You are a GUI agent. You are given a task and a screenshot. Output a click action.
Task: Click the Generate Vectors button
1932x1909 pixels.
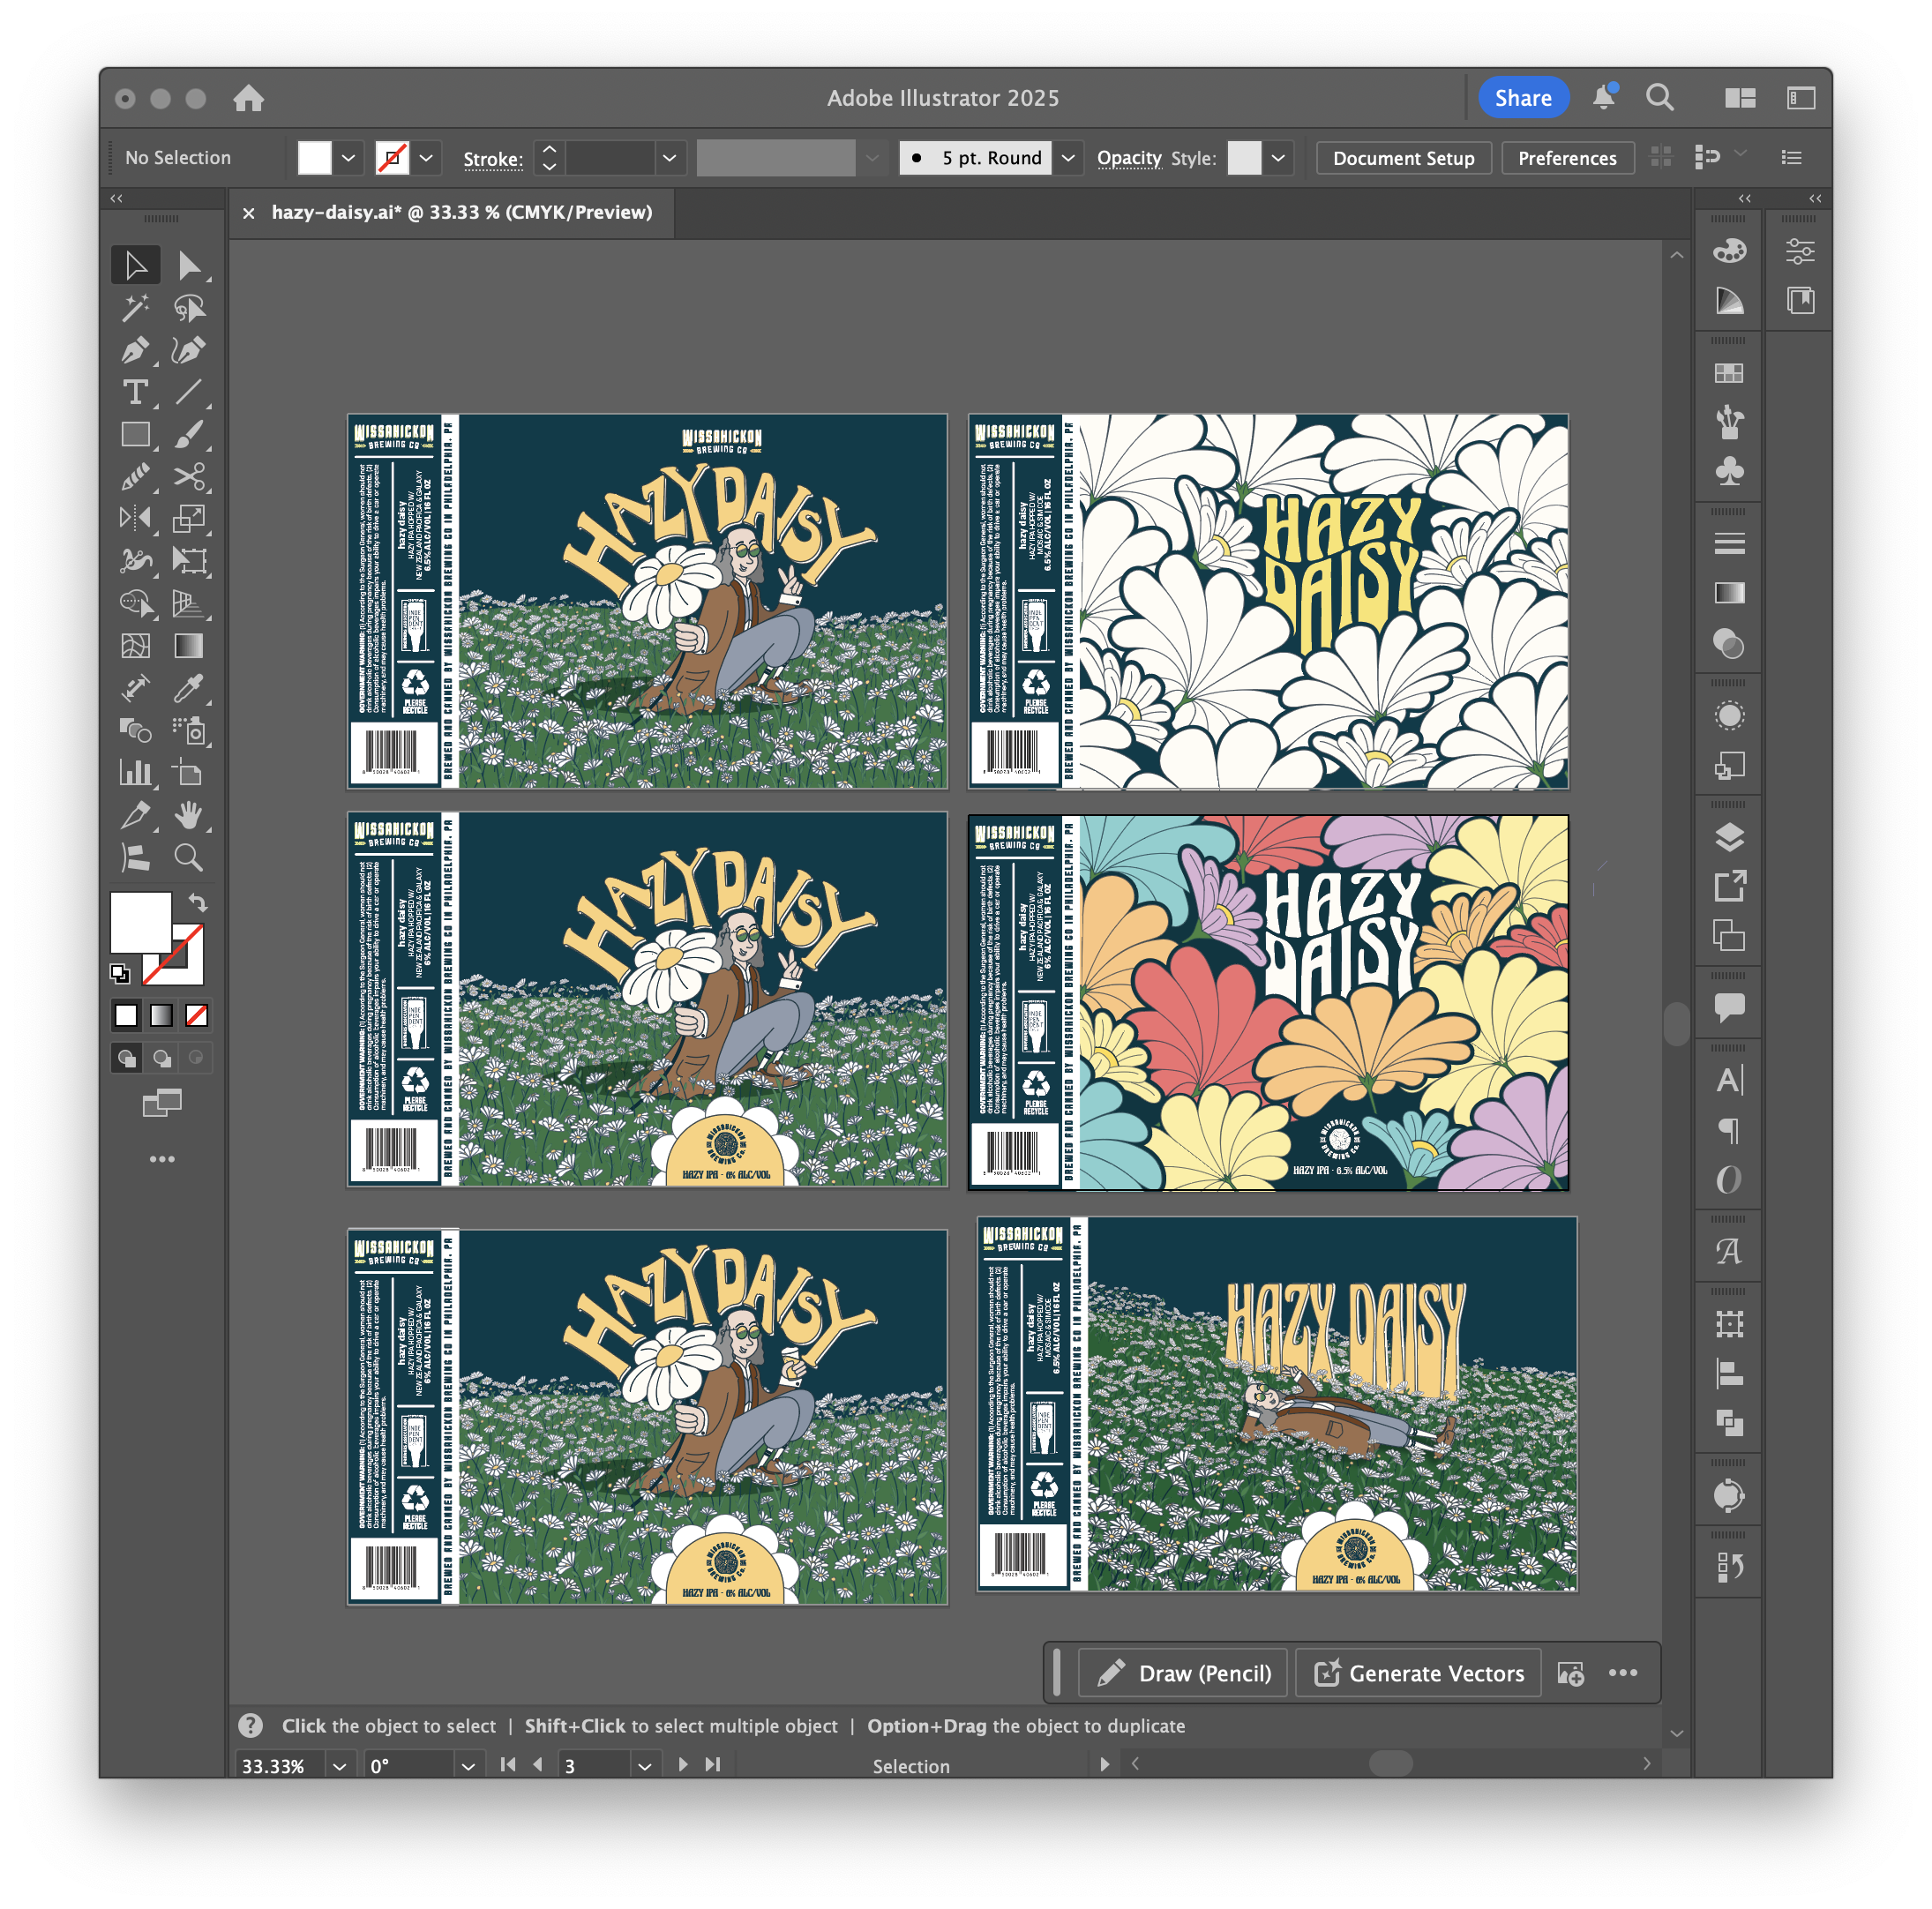pos(1418,1673)
